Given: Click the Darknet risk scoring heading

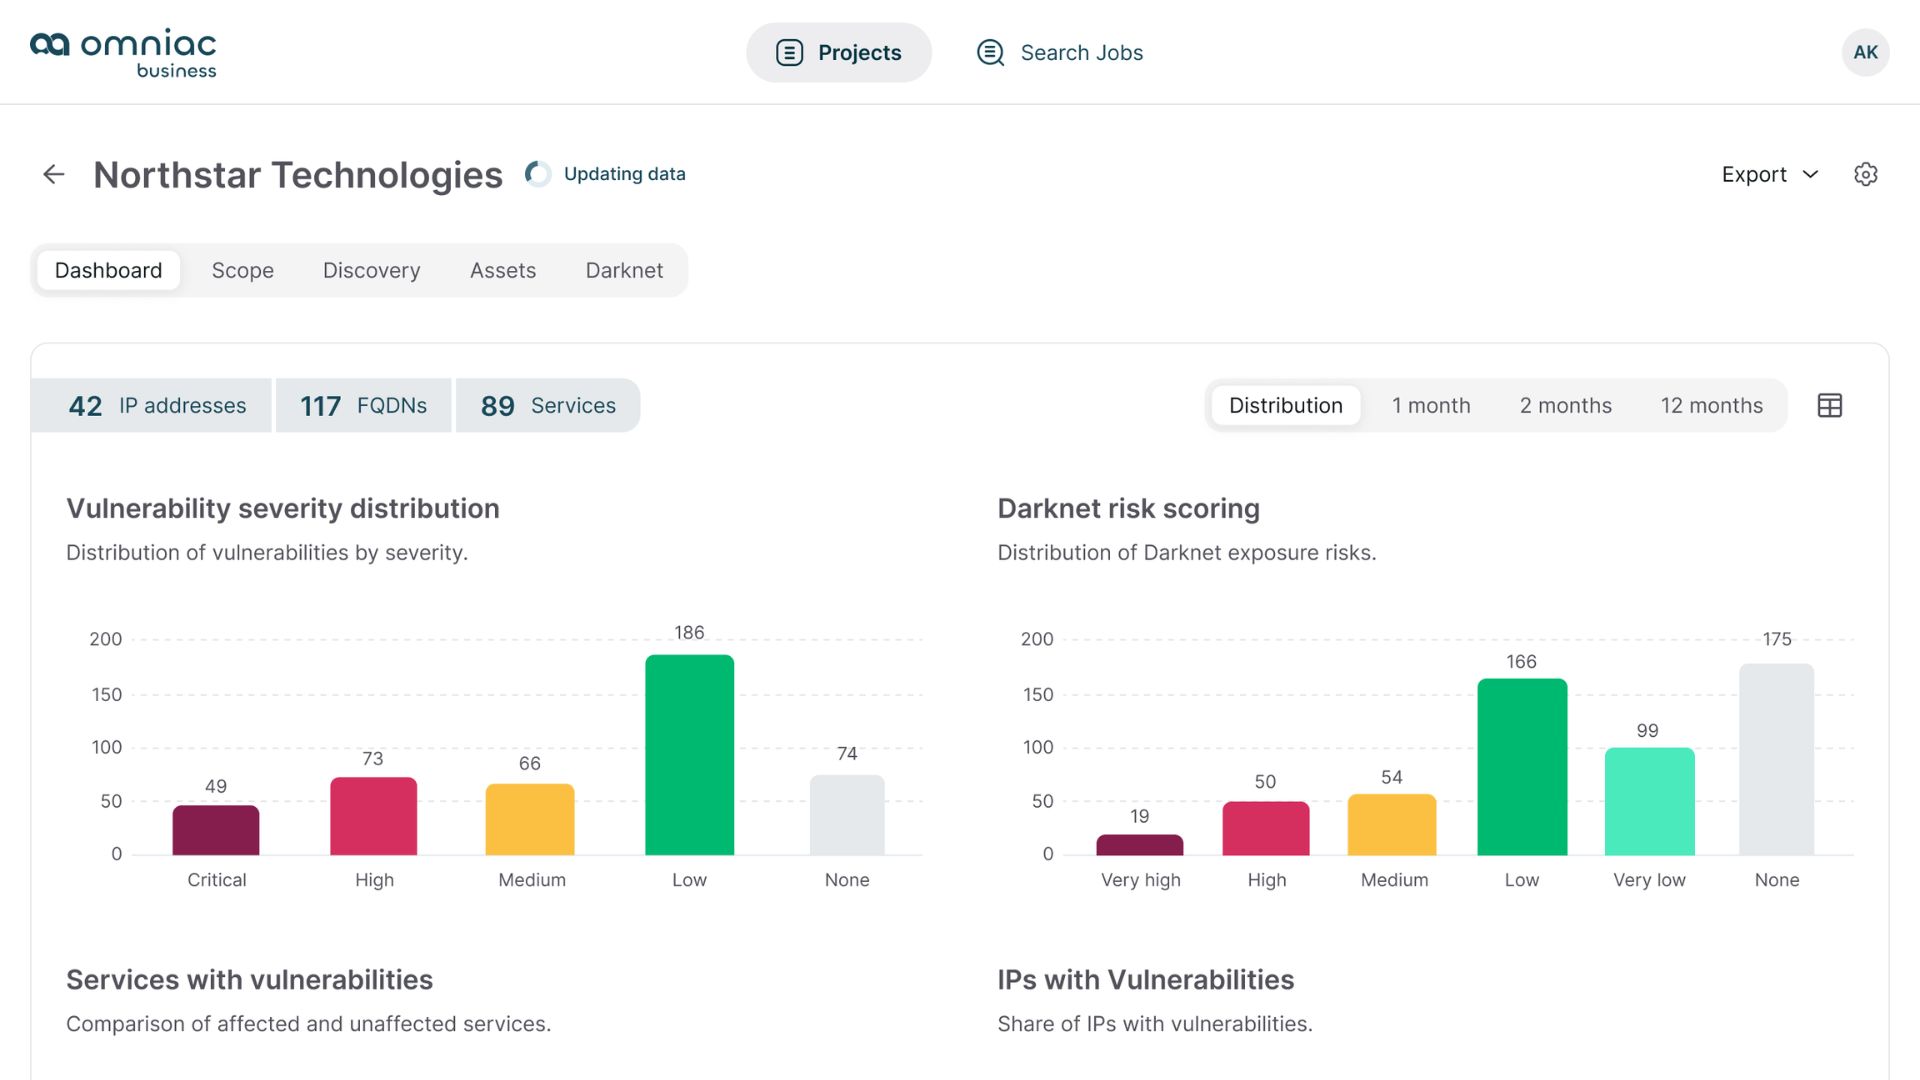Looking at the screenshot, I should click(1128, 508).
